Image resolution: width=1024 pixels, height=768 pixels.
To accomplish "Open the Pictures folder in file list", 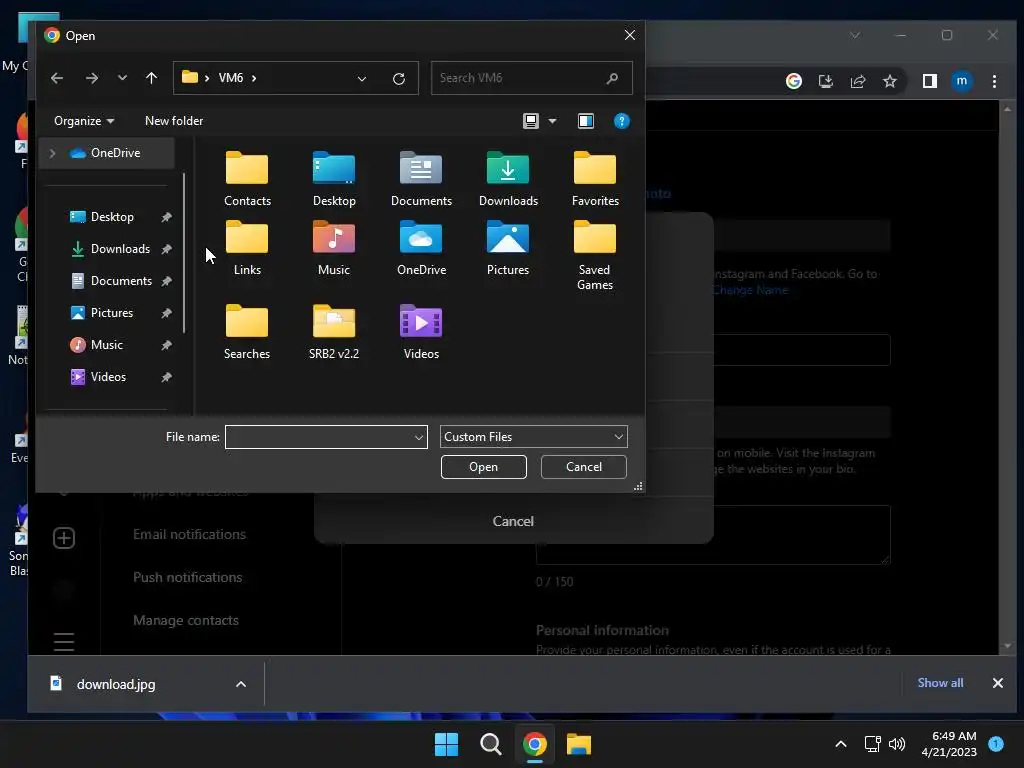I will pyautogui.click(x=508, y=248).
